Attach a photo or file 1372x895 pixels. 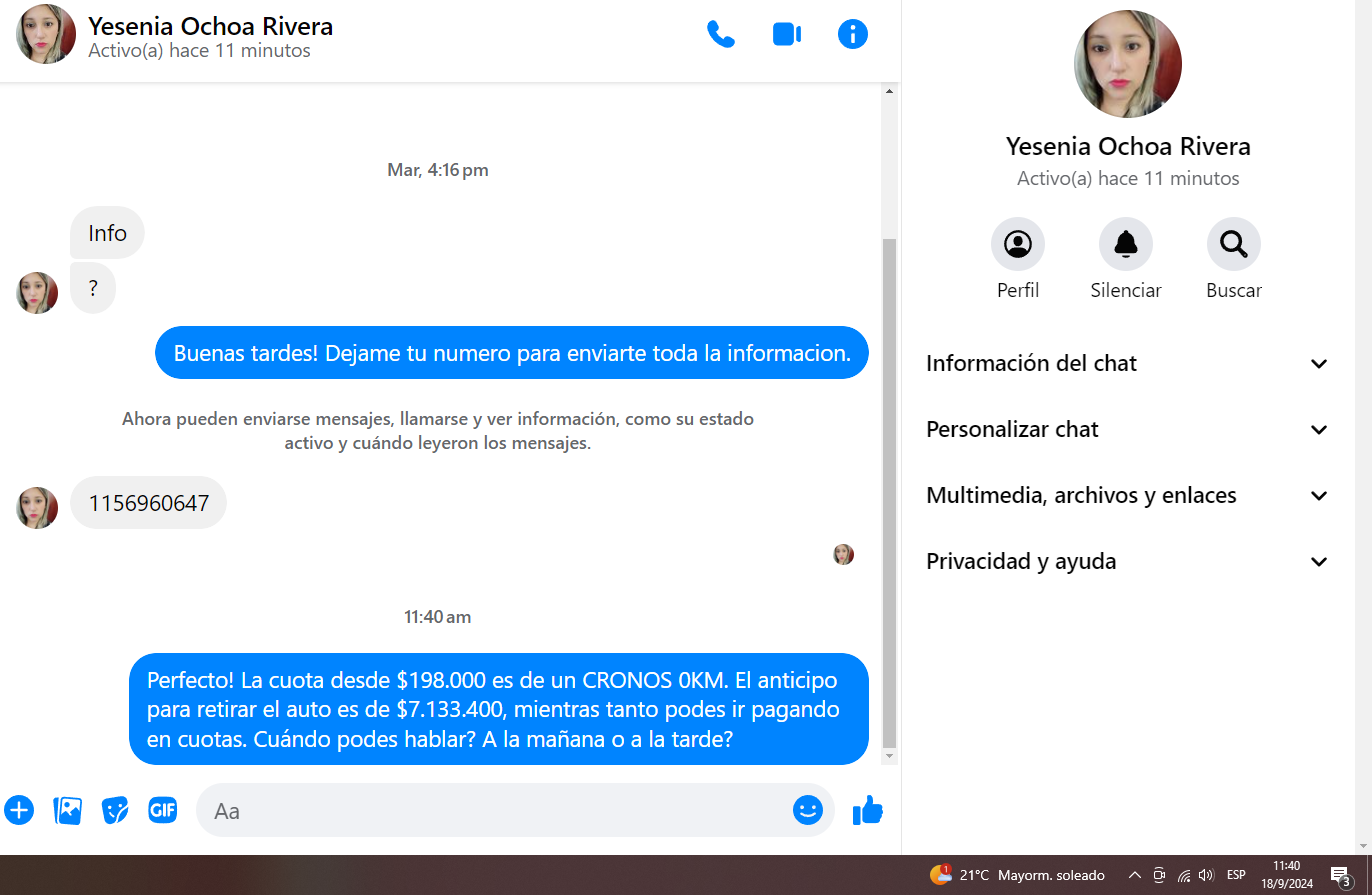pos(68,810)
